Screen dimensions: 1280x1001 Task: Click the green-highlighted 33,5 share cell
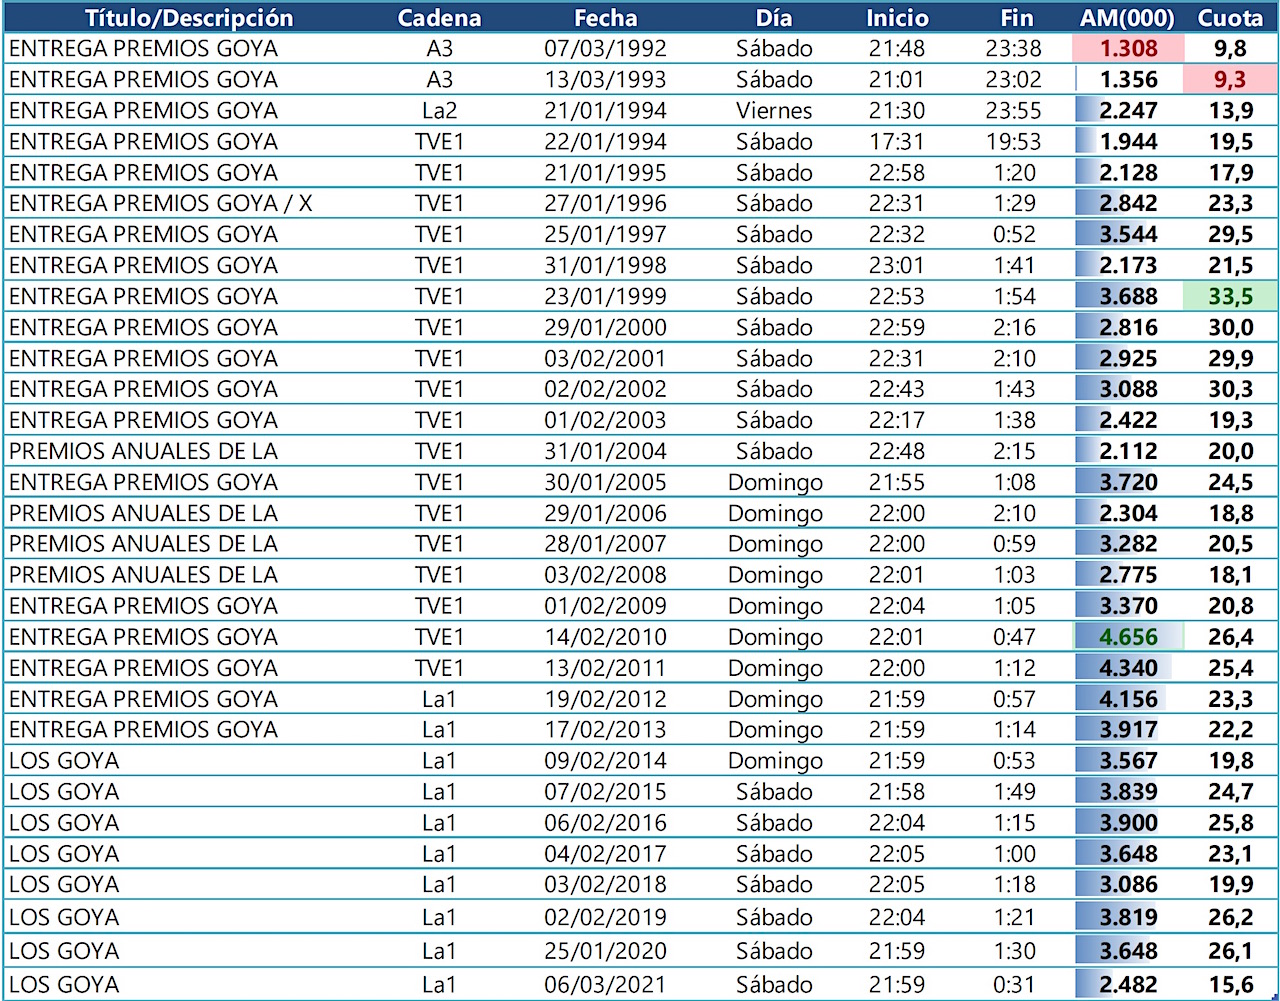pos(1230,296)
